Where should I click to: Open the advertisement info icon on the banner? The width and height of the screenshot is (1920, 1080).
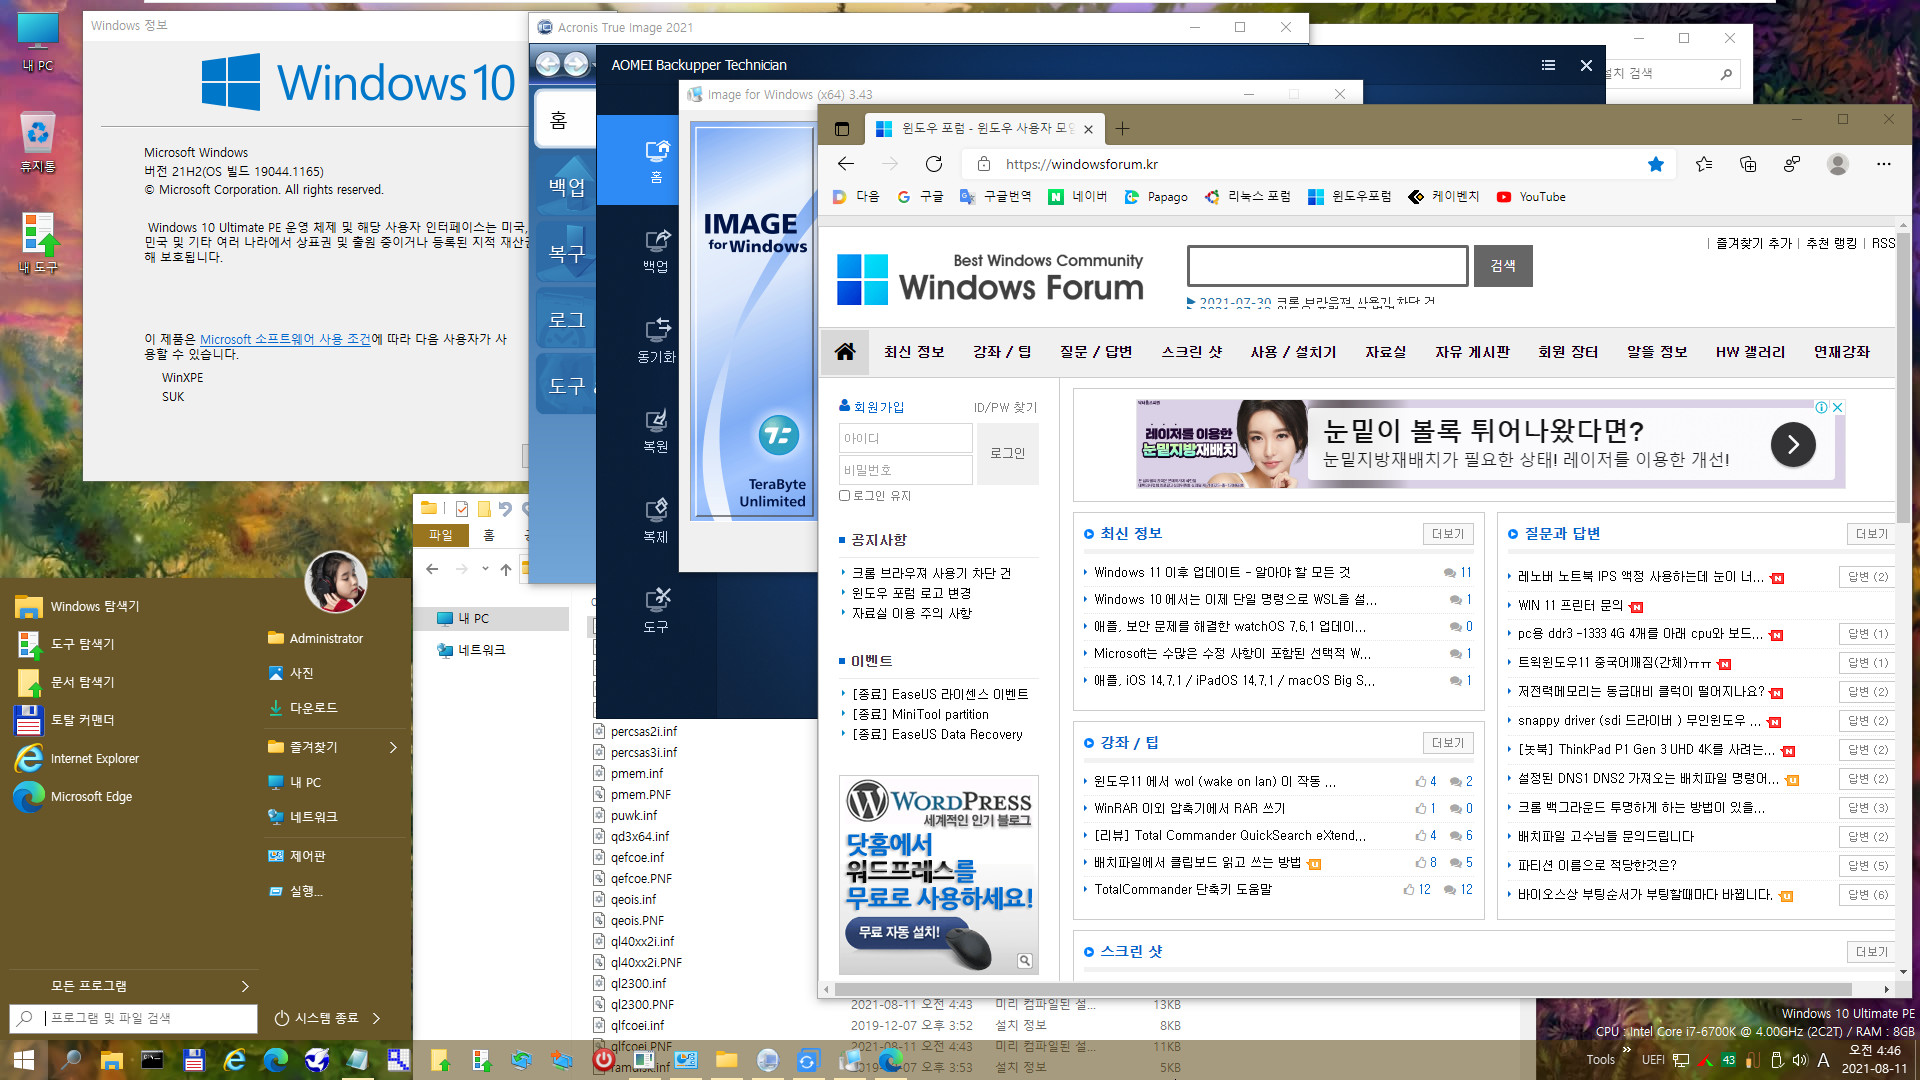coord(1822,407)
